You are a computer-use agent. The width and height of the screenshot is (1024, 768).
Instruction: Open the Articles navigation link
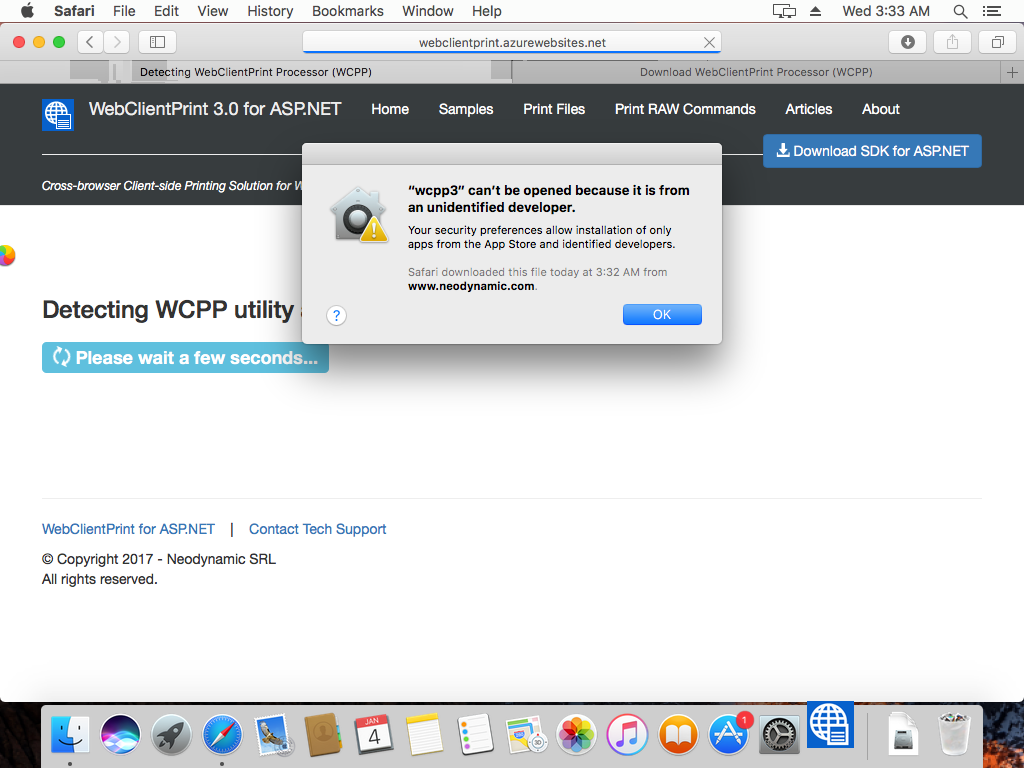click(x=808, y=109)
